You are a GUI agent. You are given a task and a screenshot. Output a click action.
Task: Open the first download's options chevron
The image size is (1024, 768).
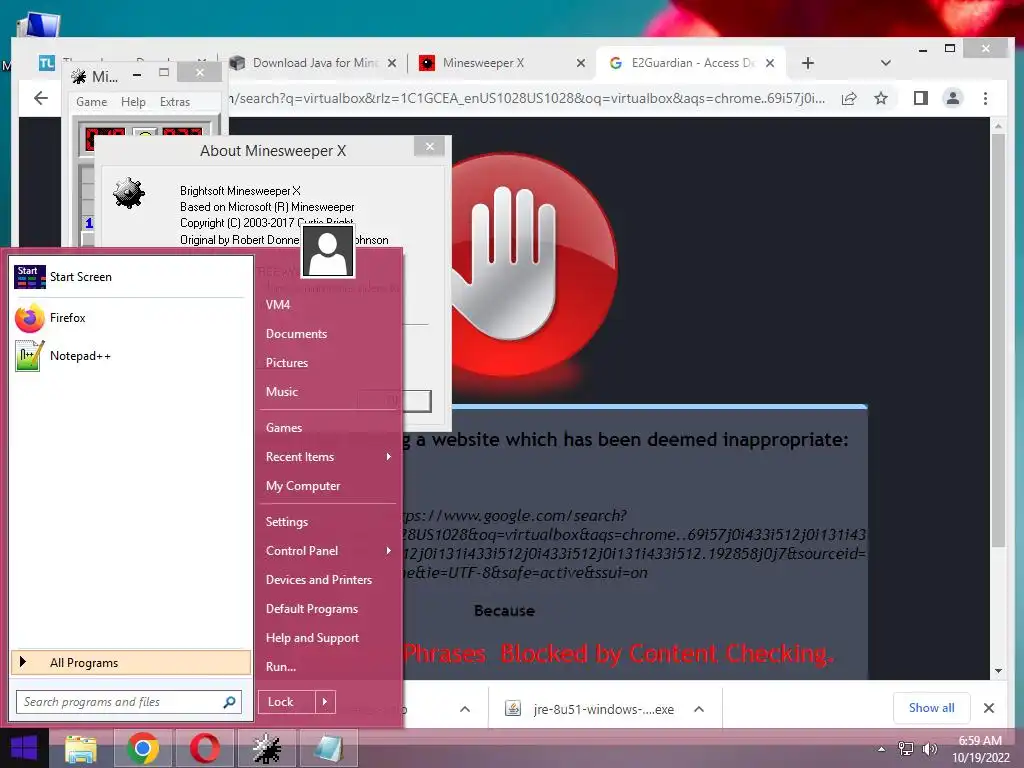pyautogui.click(x=465, y=709)
